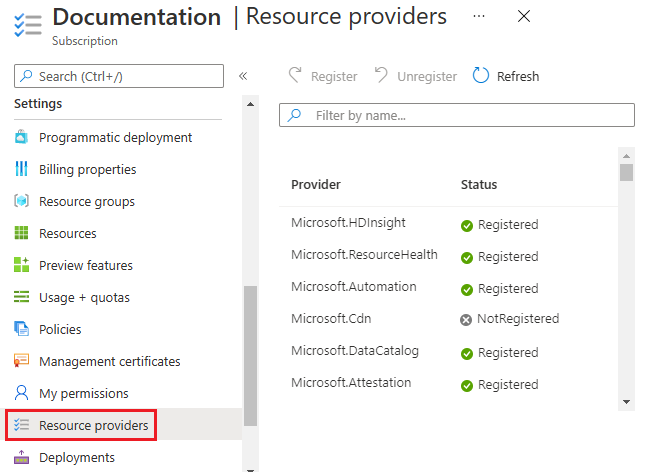
Task: Click the Policies icon in sidebar
Action: click(22, 330)
